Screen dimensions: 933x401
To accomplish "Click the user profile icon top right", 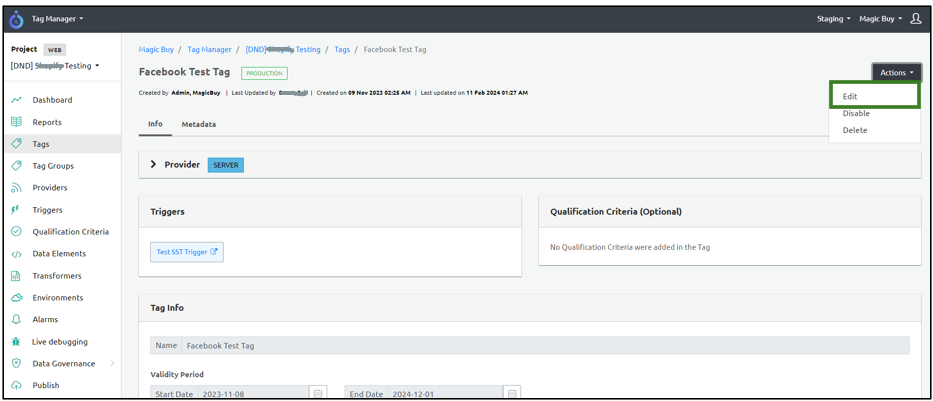I will coord(915,18).
